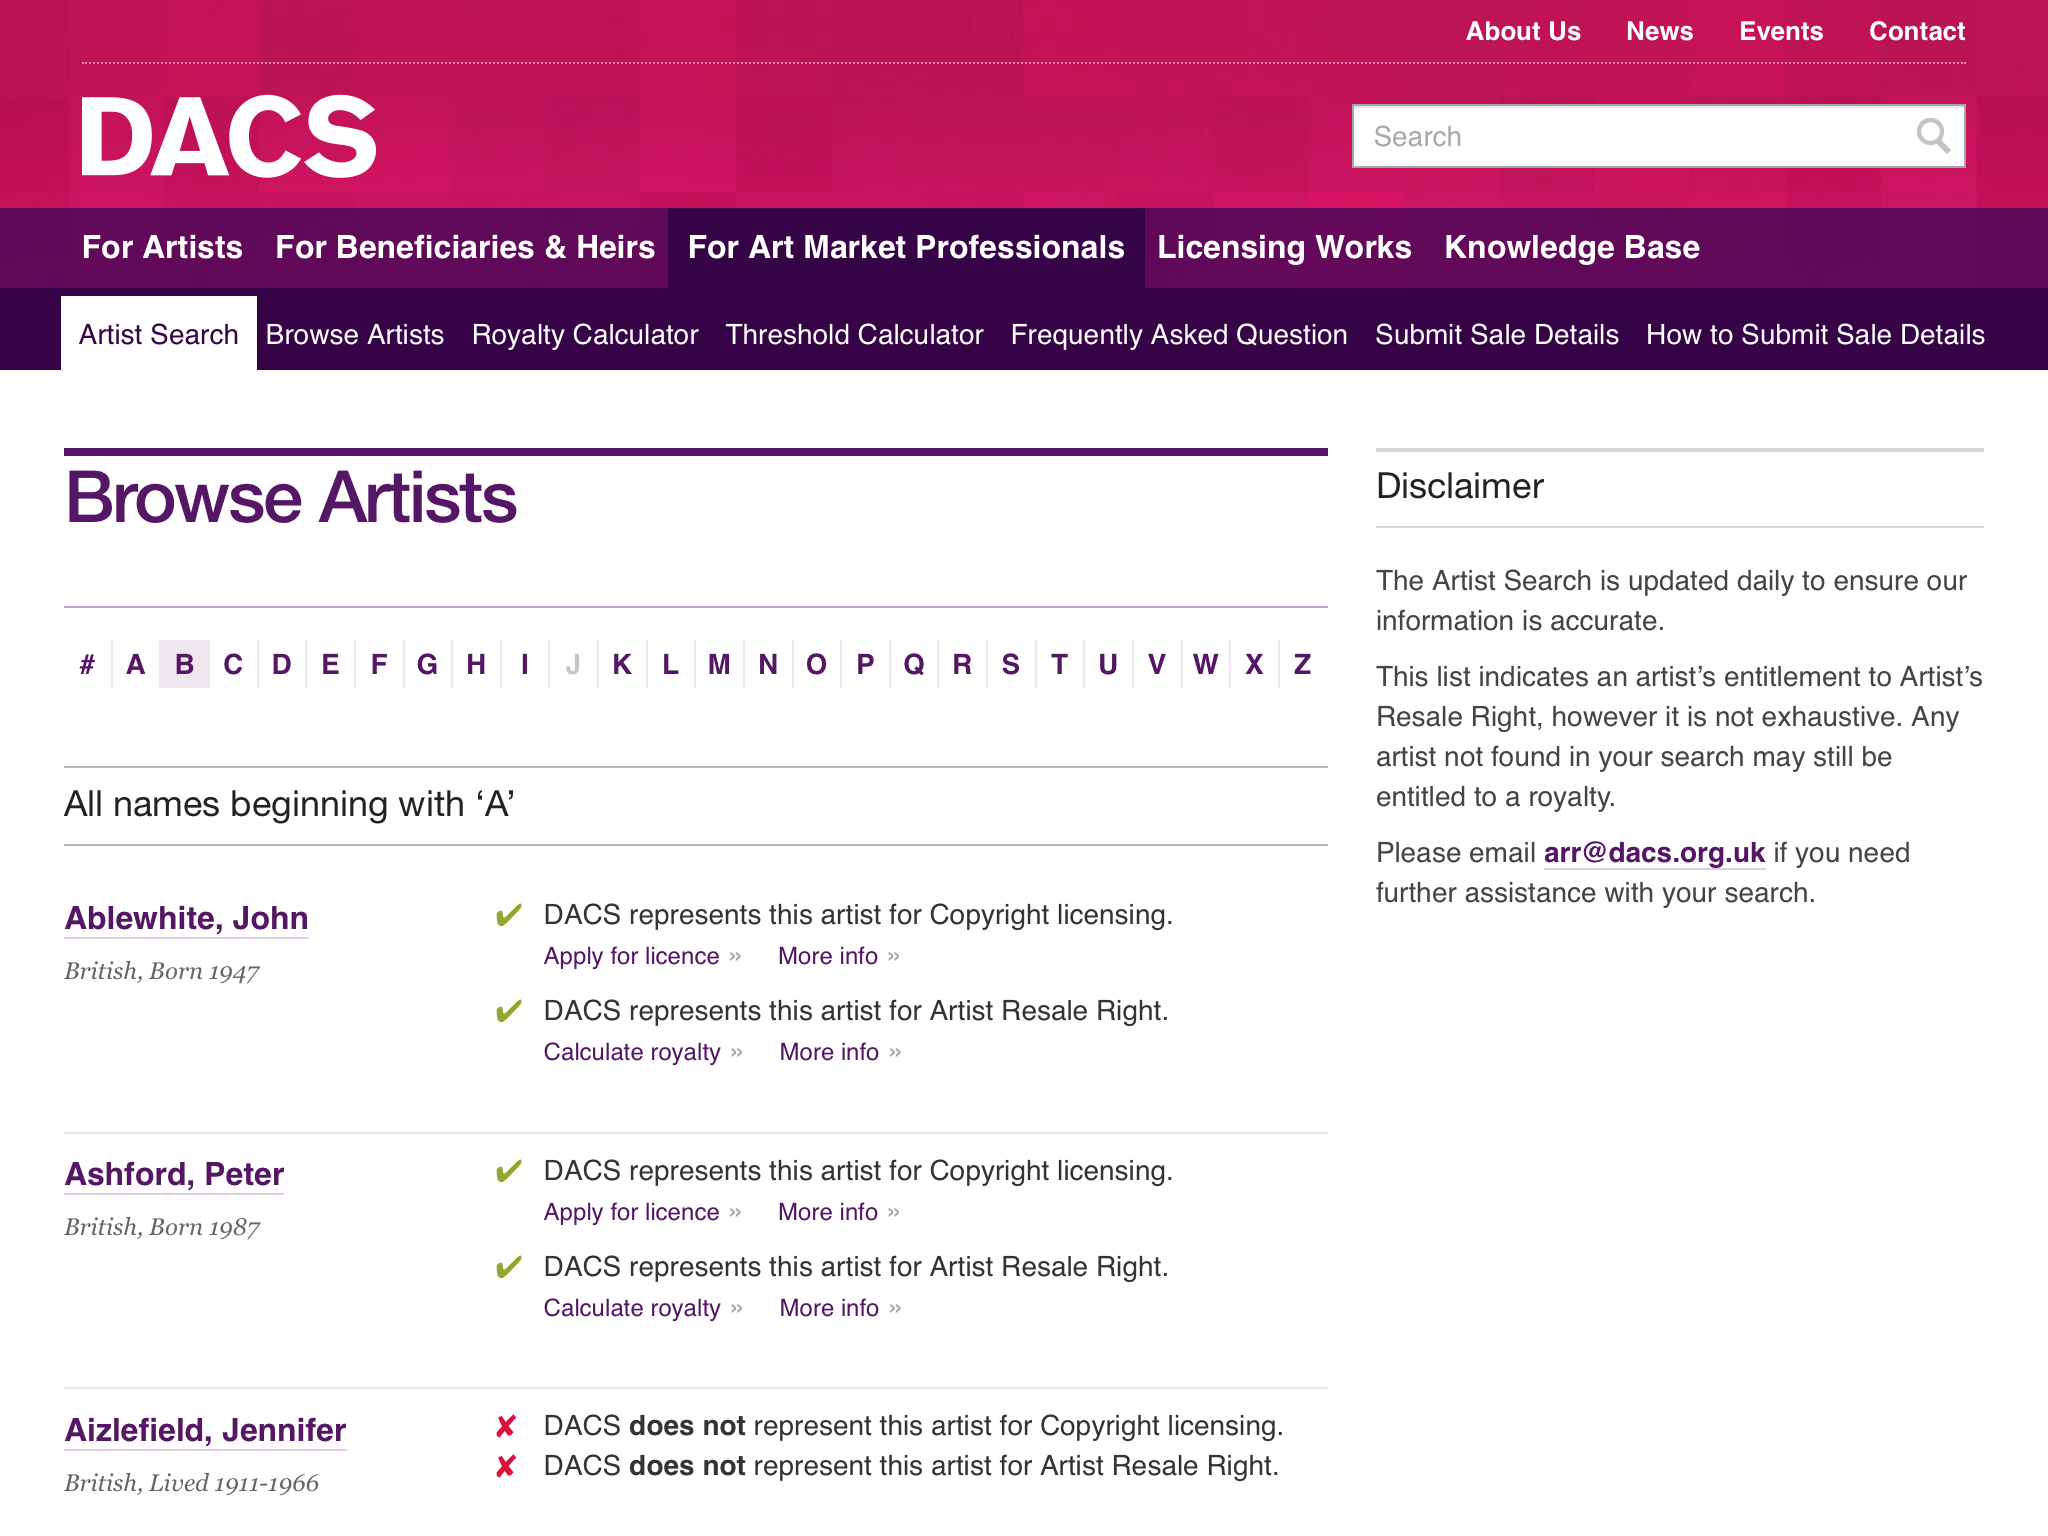Click the search magnifier icon

coord(1933,136)
